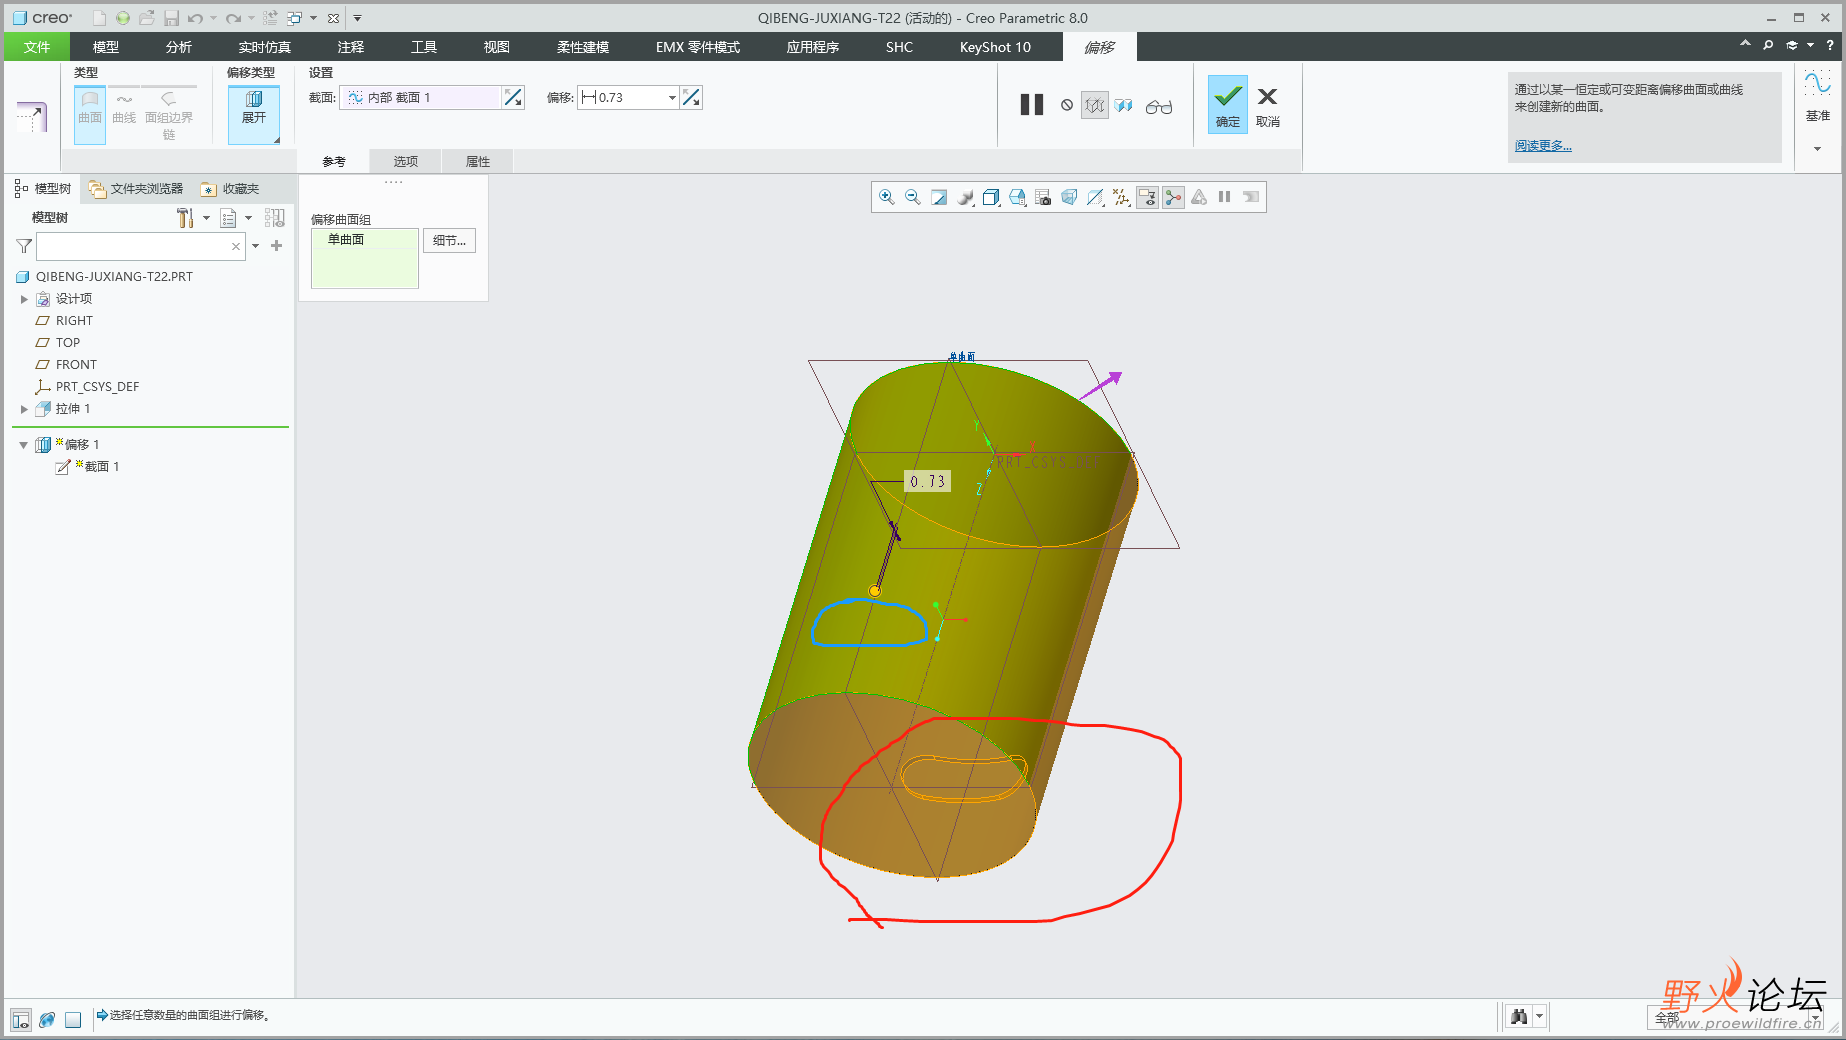This screenshot has height=1040, width=1846.
Task: Open the model tree settings hammer icon
Action: pyautogui.click(x=185, y=218)
